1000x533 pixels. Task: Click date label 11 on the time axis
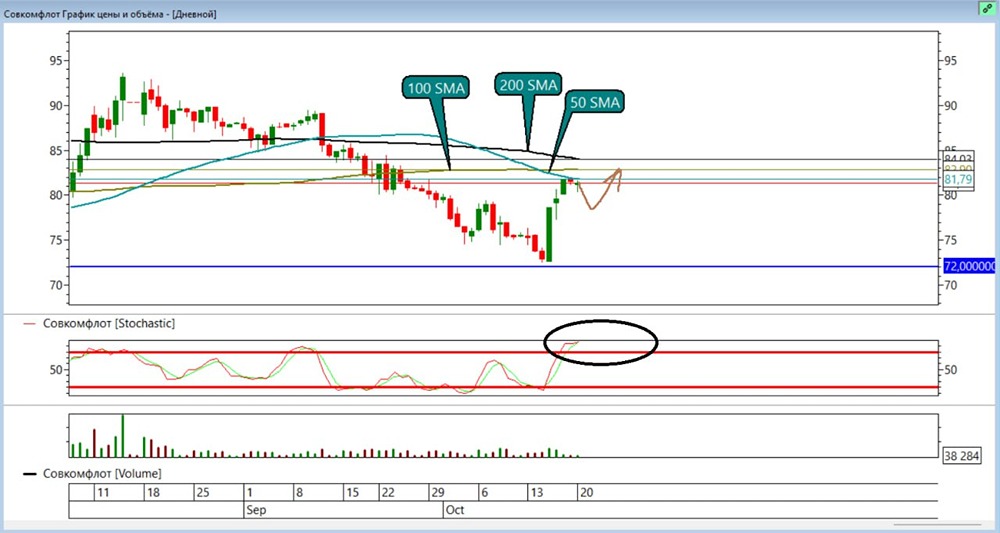(x=103, y=493)
